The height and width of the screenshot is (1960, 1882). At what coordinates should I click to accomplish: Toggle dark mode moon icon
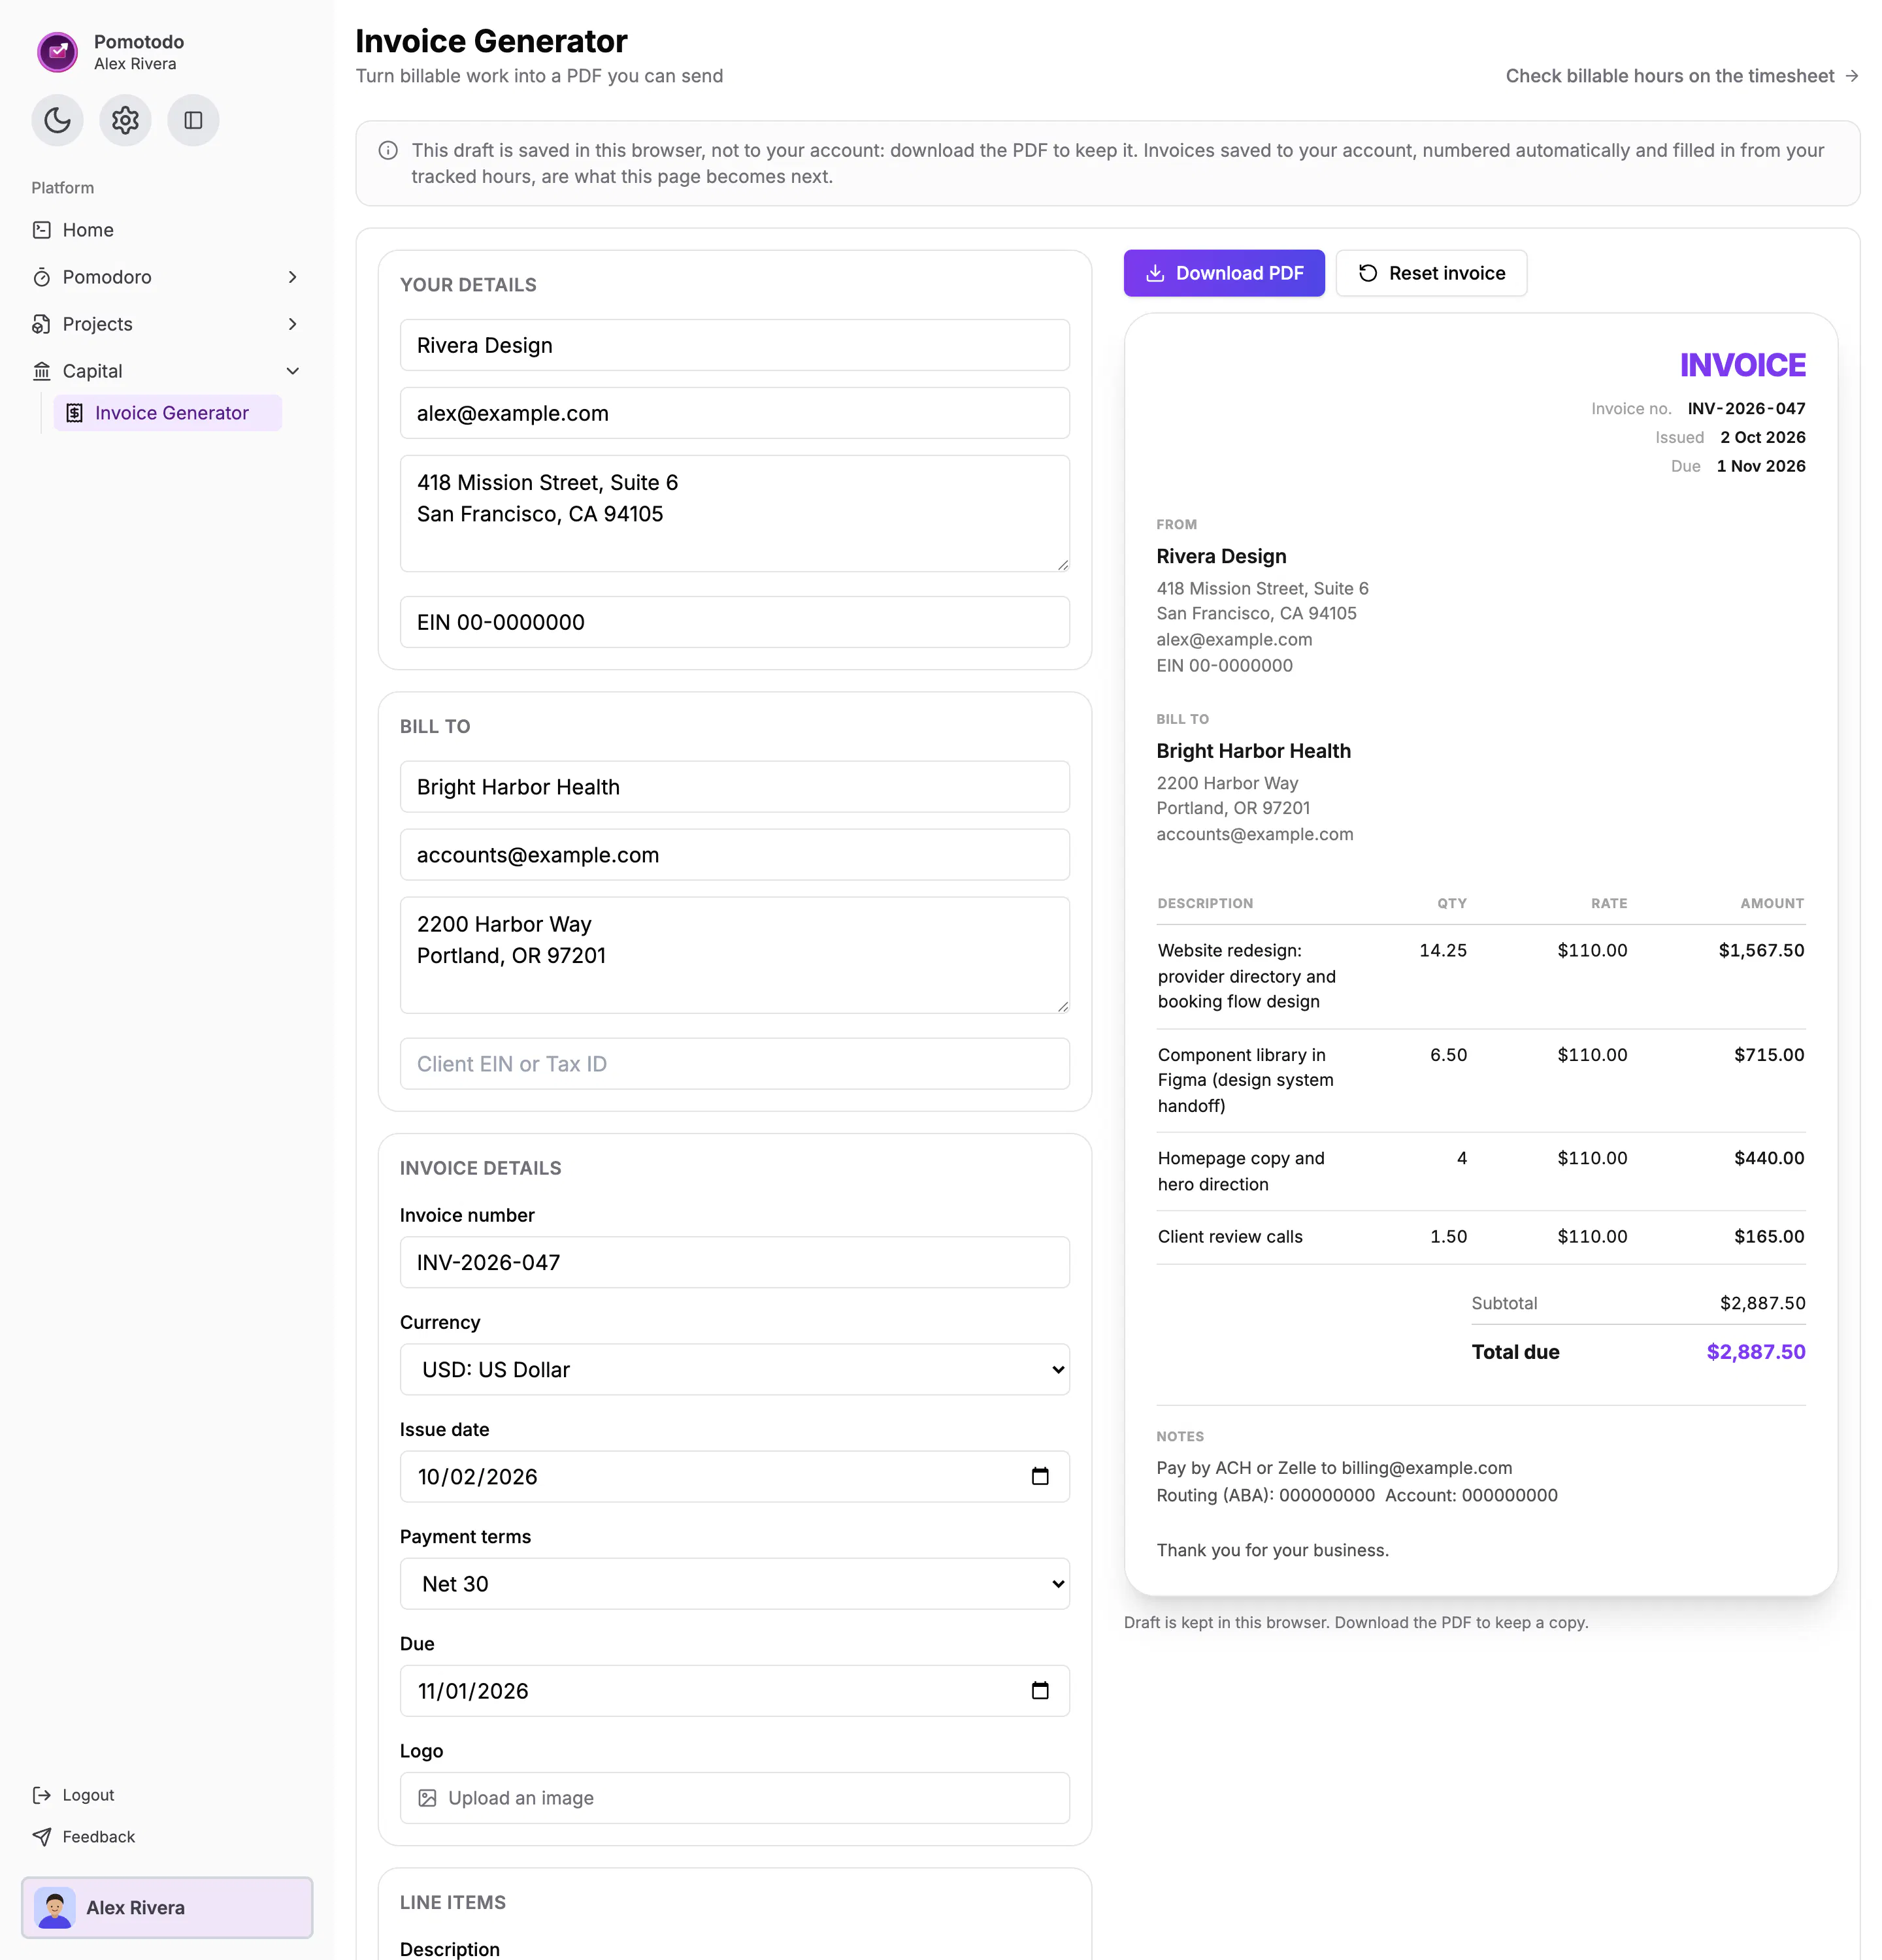point(57,120)
